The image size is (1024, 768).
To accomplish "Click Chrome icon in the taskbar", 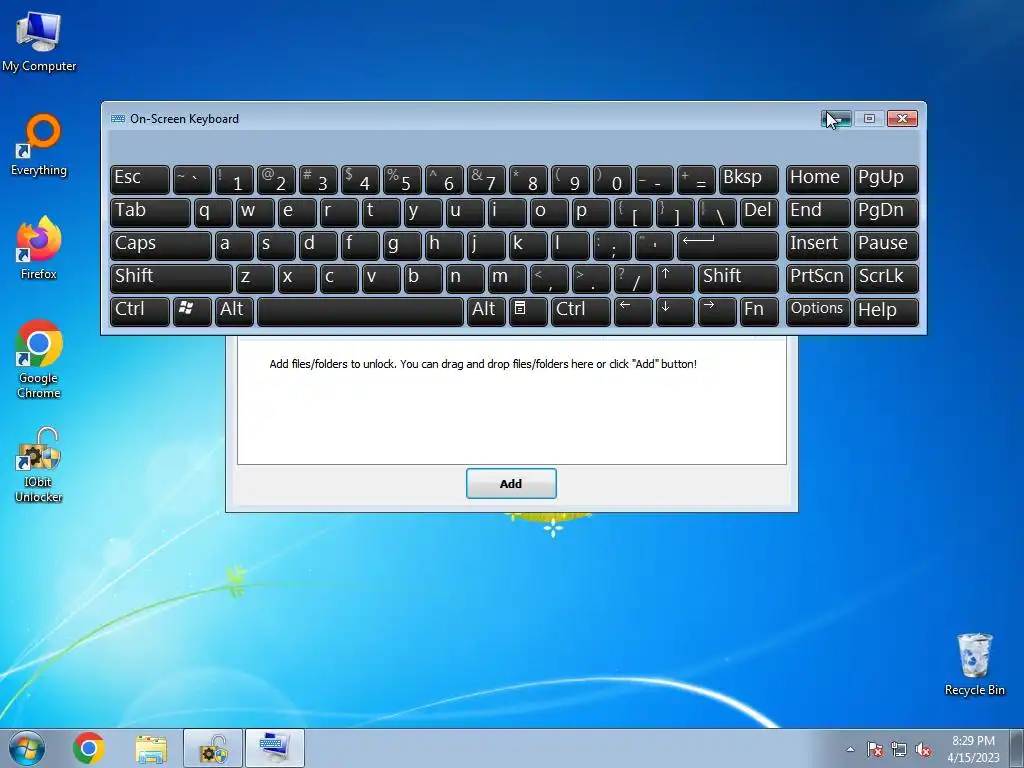I will (89, 748).
